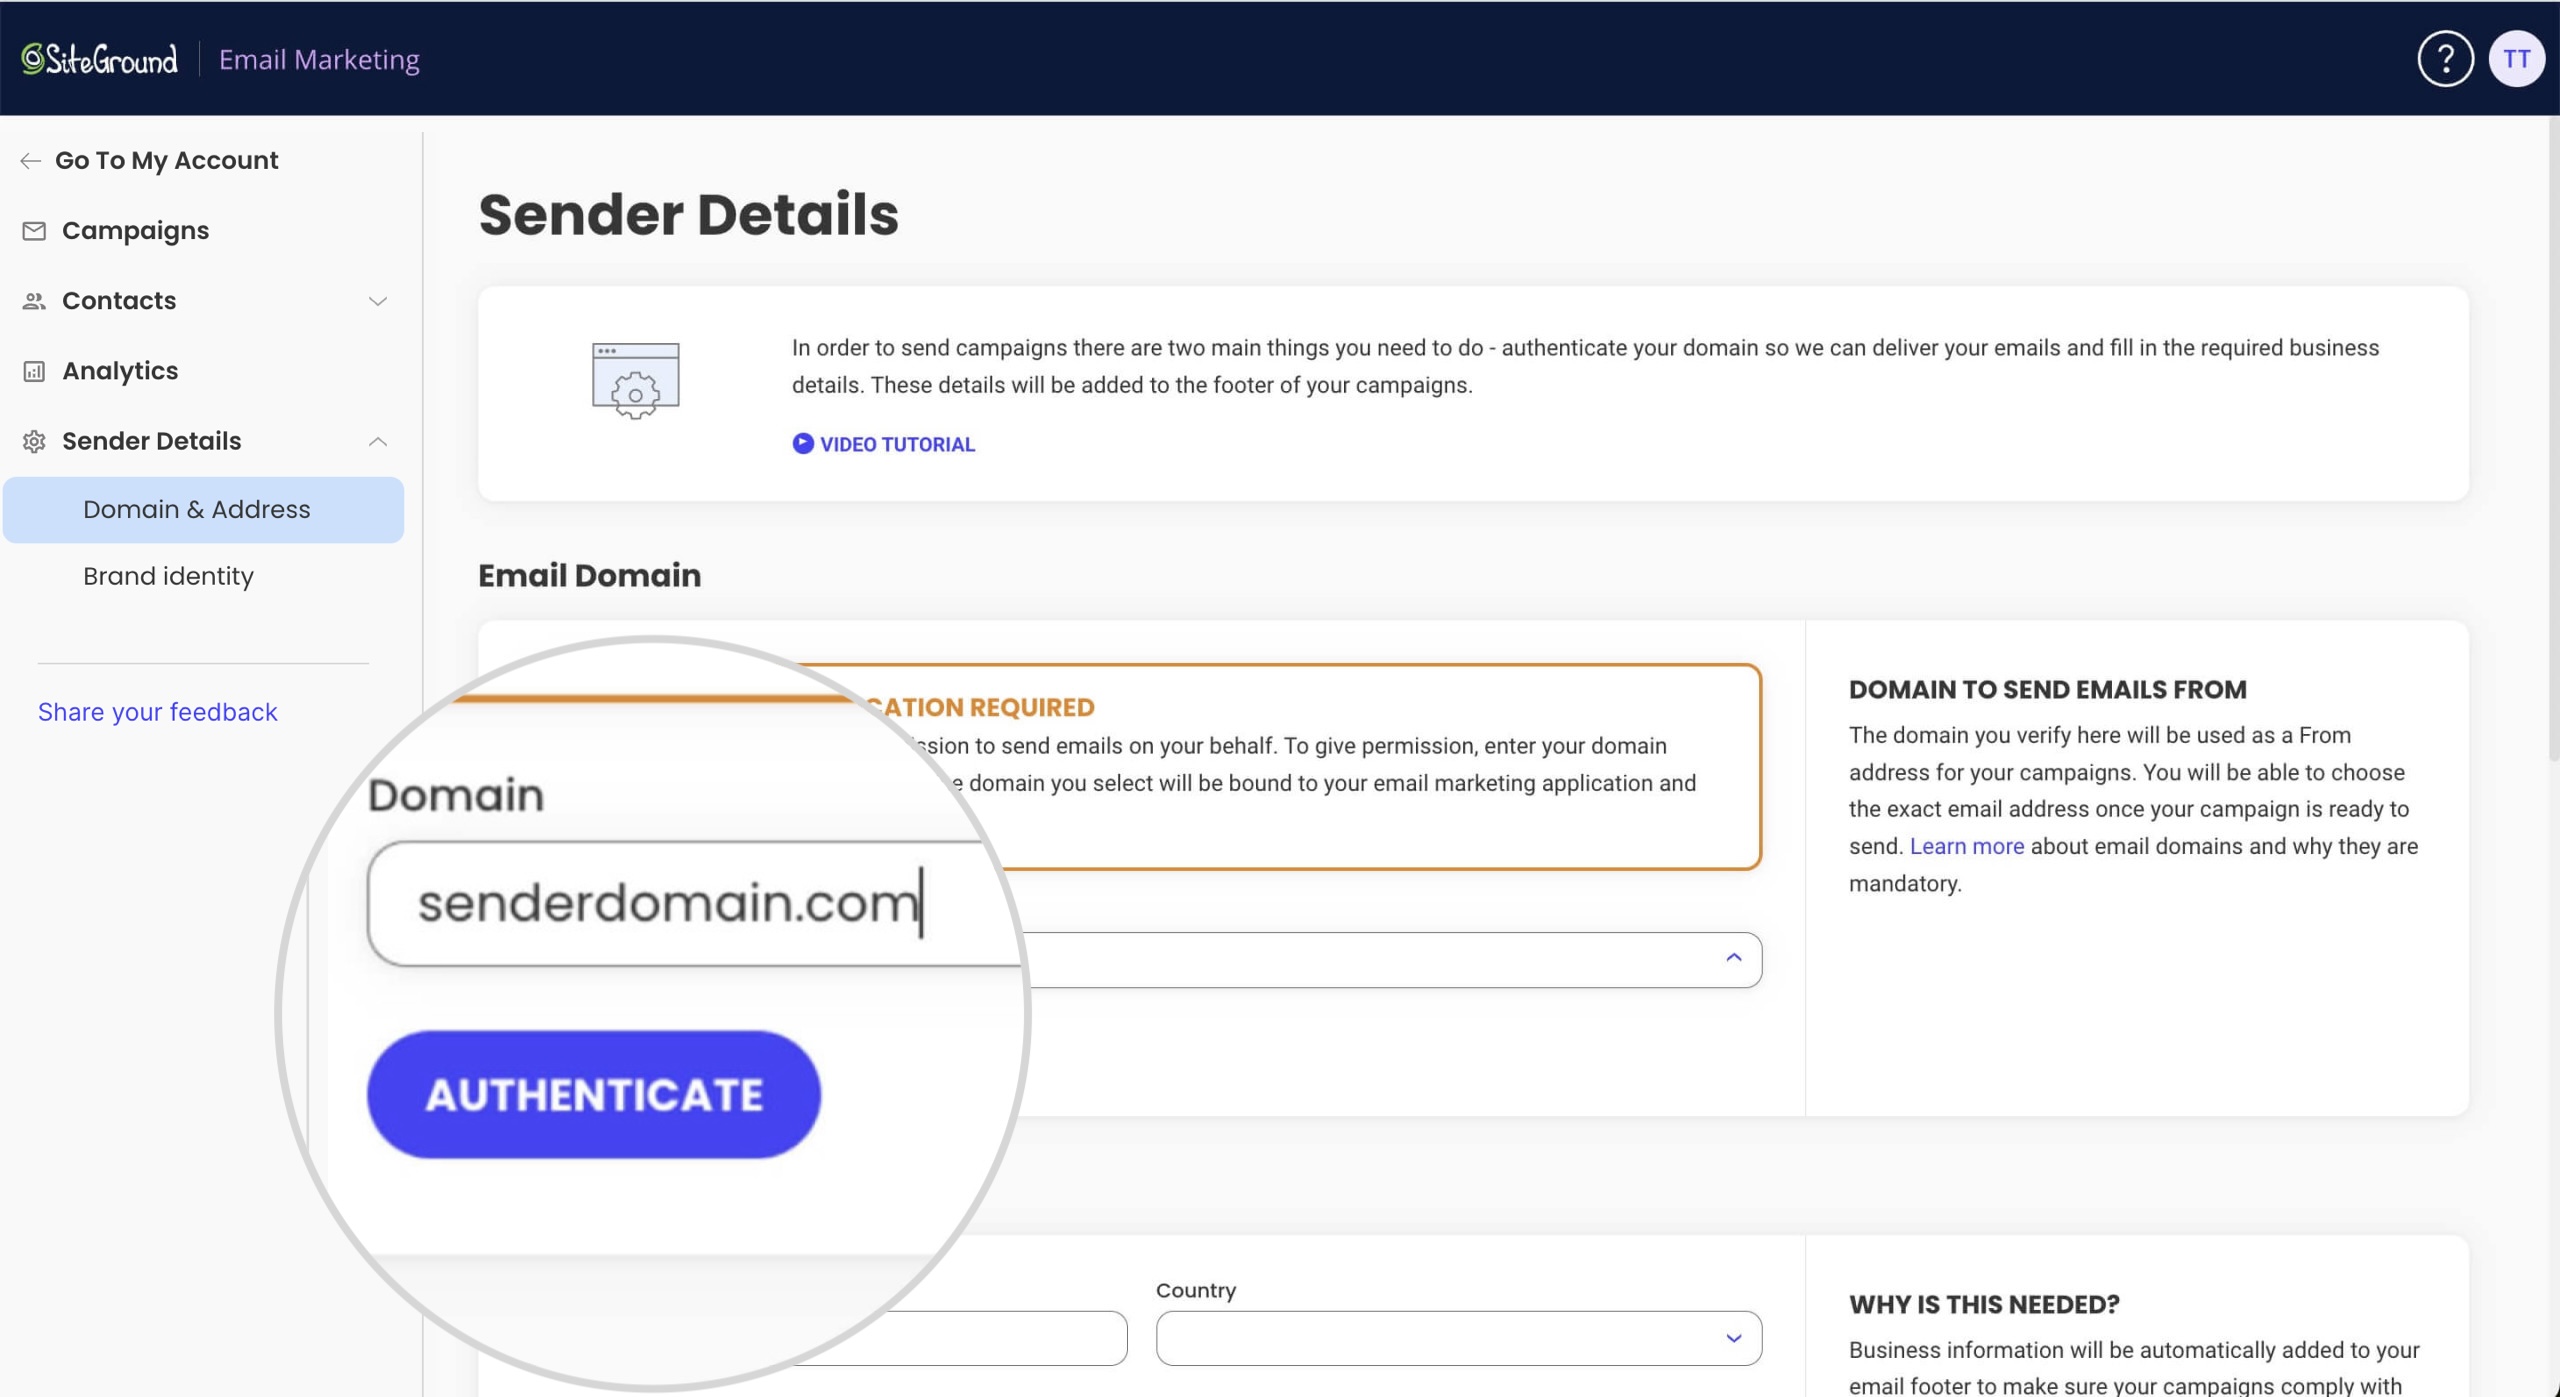Click the user avatar icon top right
Screen dimensions: 2560x1397
[x=2515, y=57]
